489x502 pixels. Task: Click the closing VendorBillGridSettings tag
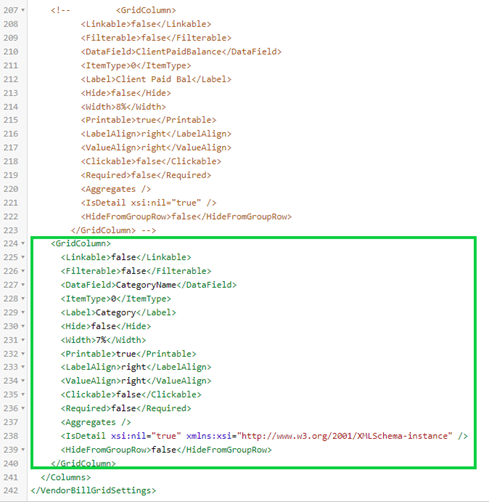pyautogui.click(x=93, y=491)
